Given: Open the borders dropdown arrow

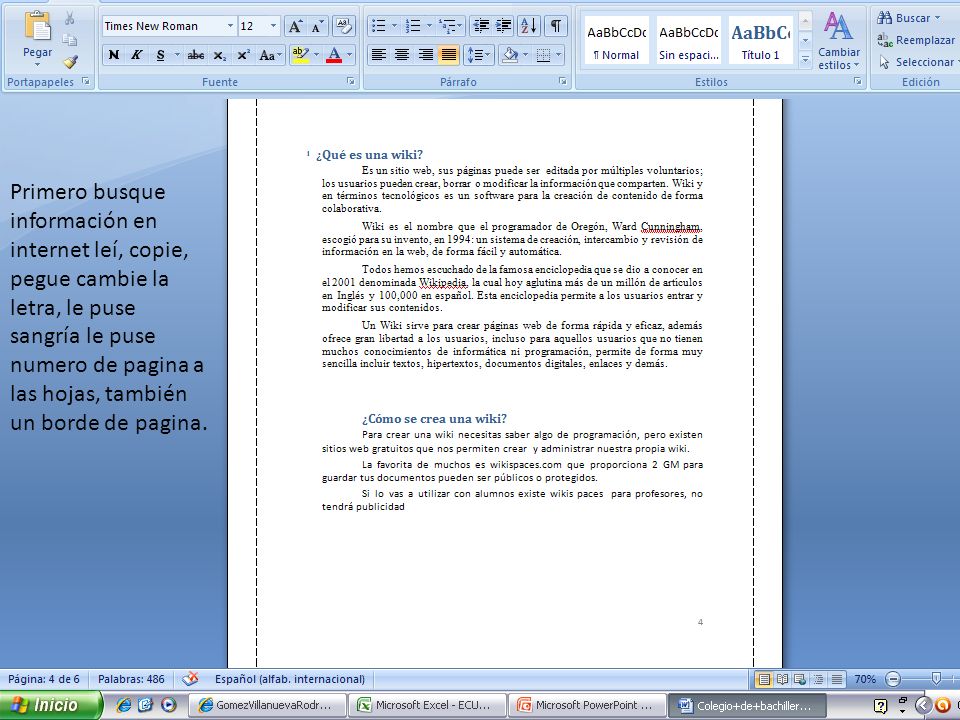Looking at the screenshot, I should pyautogui.click(x=558, y=55).
